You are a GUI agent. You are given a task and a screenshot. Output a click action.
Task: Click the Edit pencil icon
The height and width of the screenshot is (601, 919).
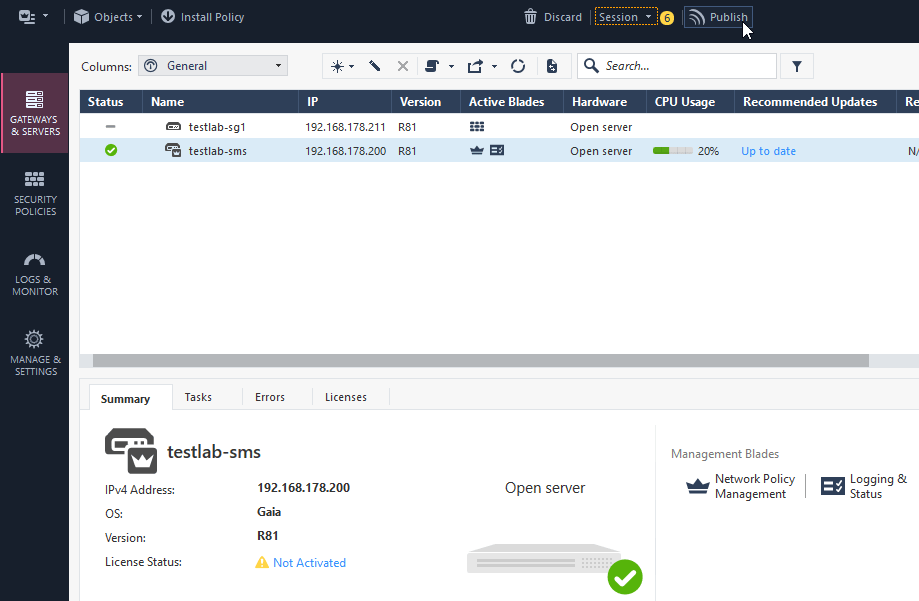tap(375, 66)
